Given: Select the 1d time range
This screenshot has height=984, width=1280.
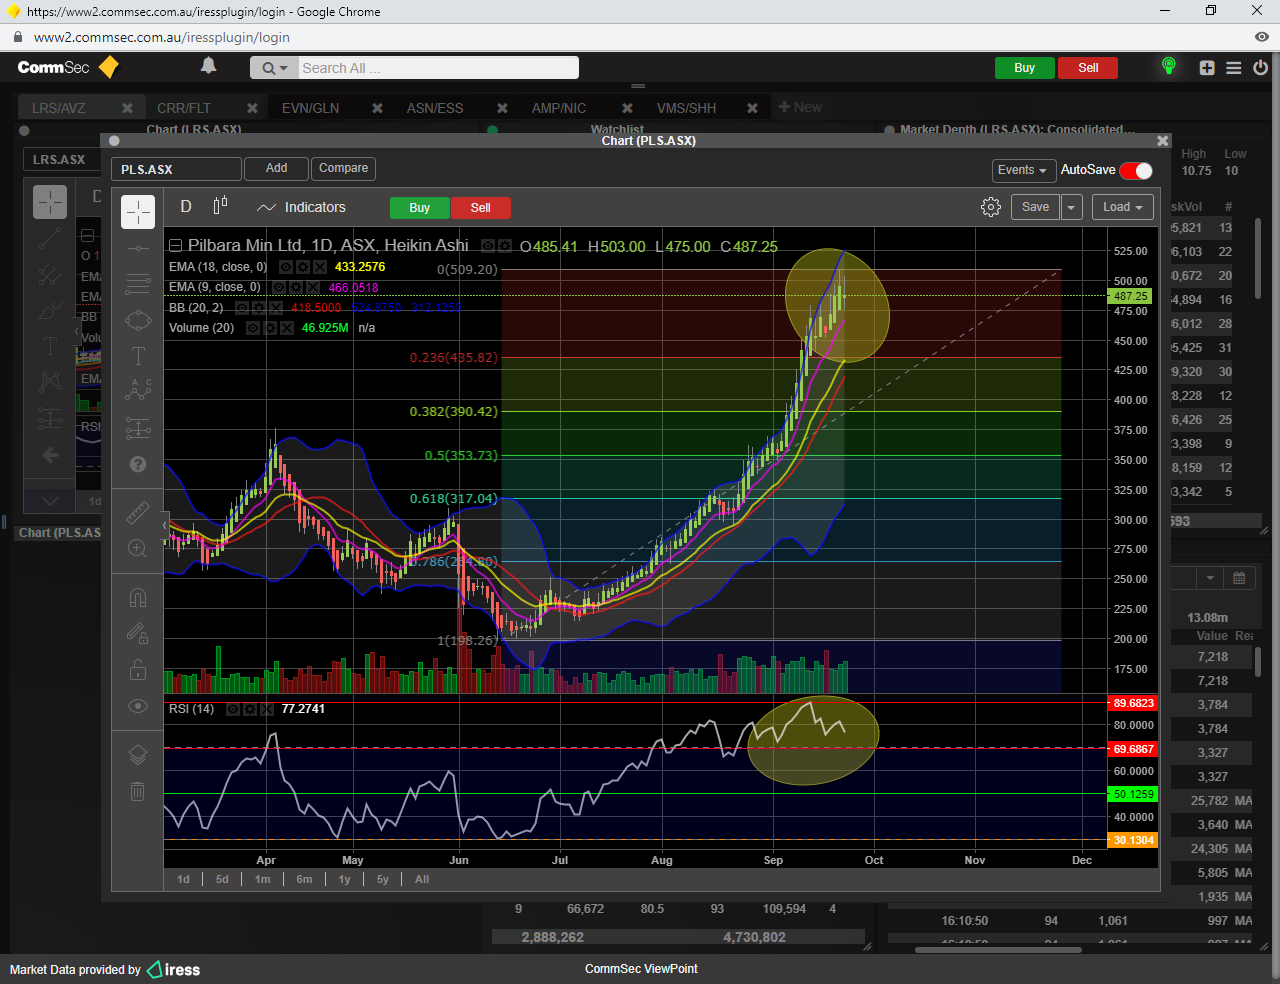Looking at the screenshot, I should [183, 879].
